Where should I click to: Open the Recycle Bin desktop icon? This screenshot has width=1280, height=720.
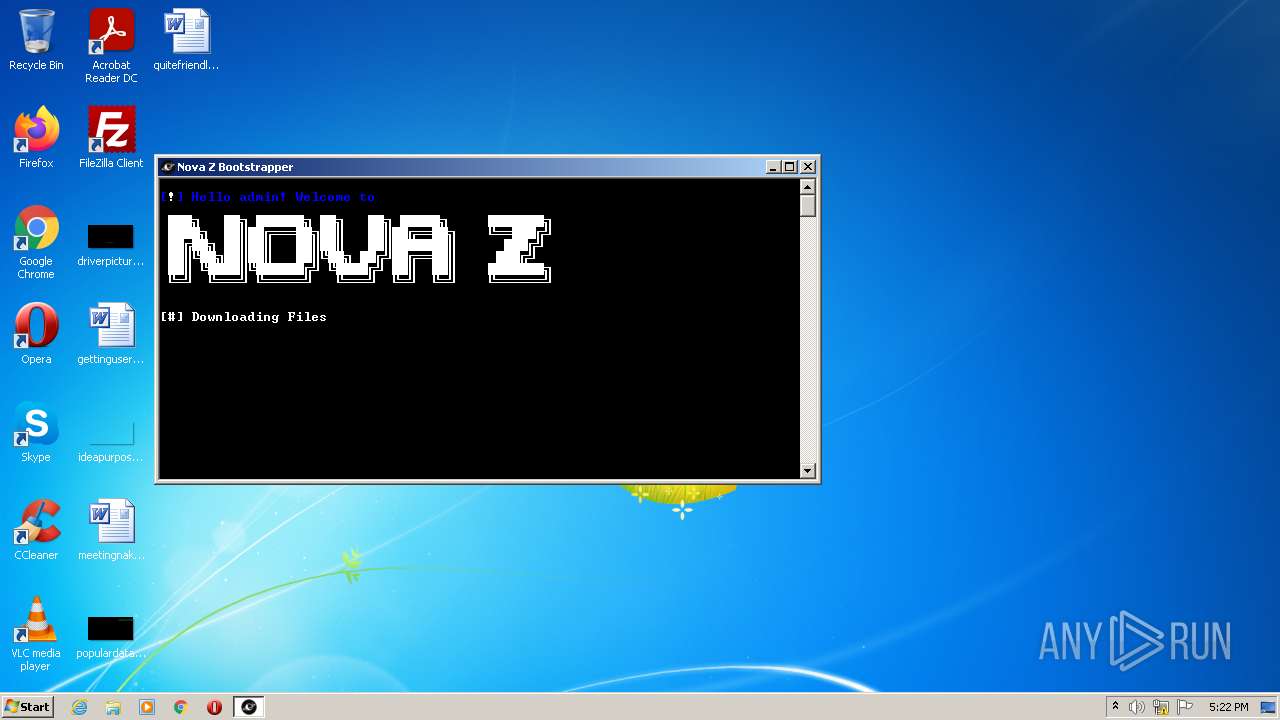point(36,40)
